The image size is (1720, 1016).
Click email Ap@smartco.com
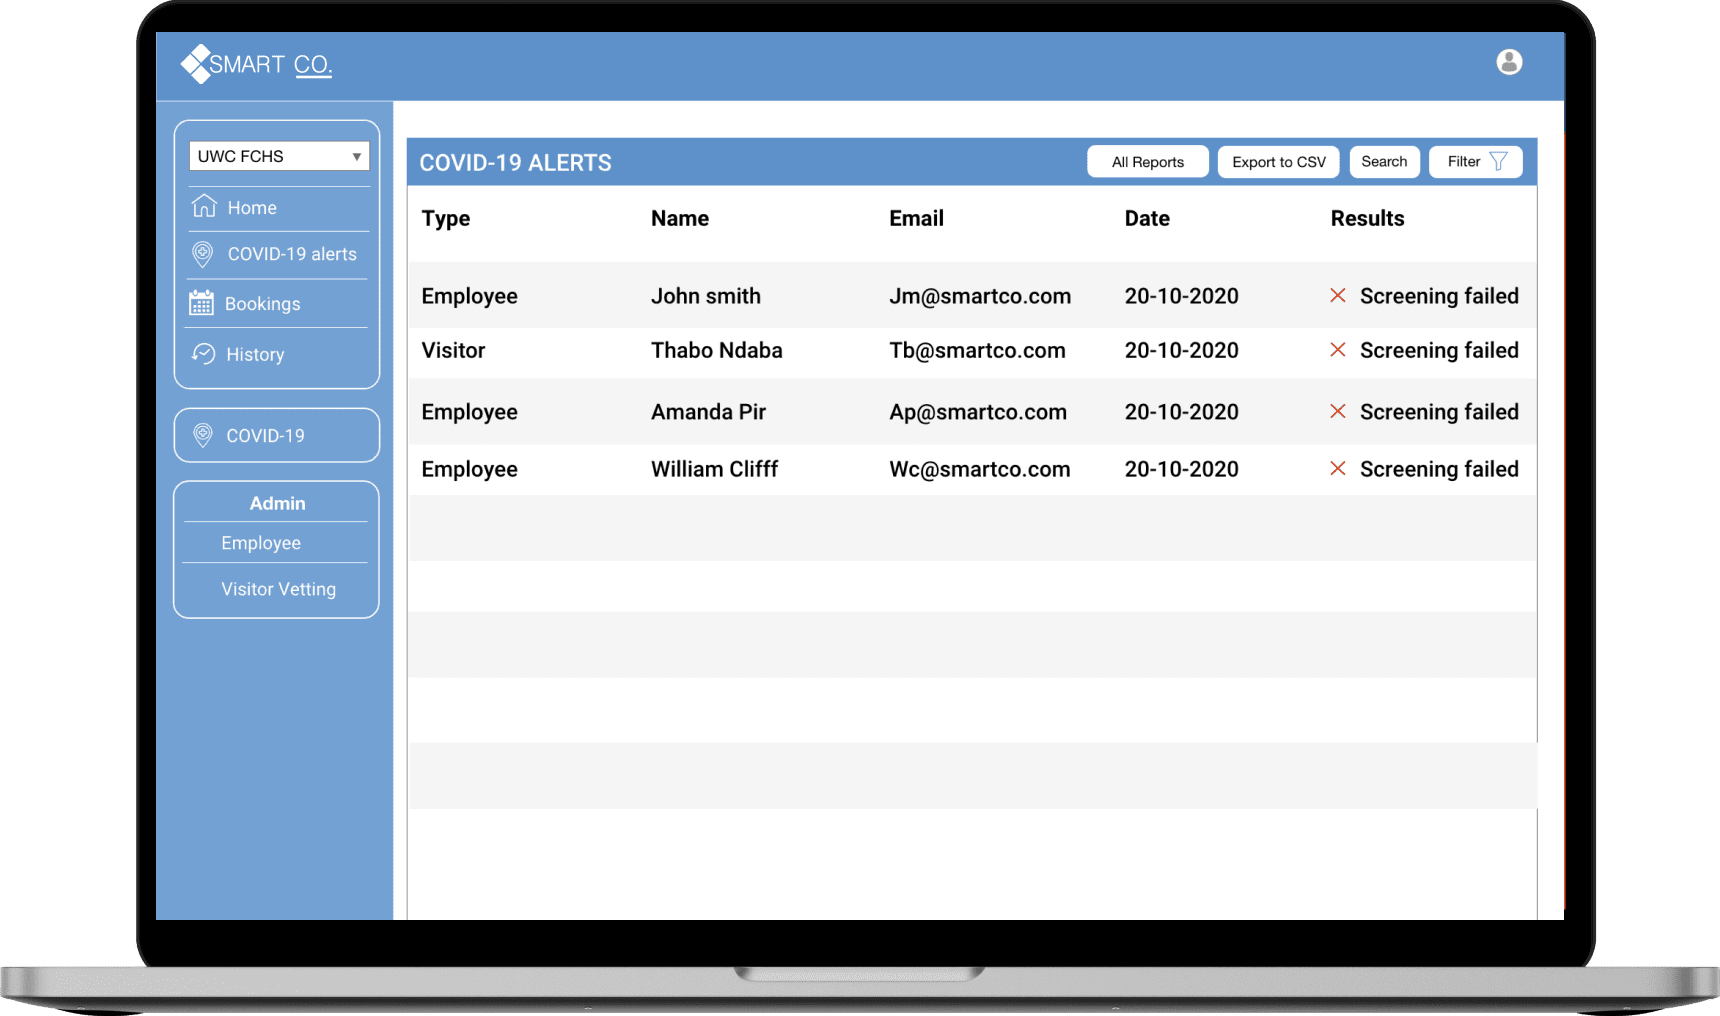point(978,412)
